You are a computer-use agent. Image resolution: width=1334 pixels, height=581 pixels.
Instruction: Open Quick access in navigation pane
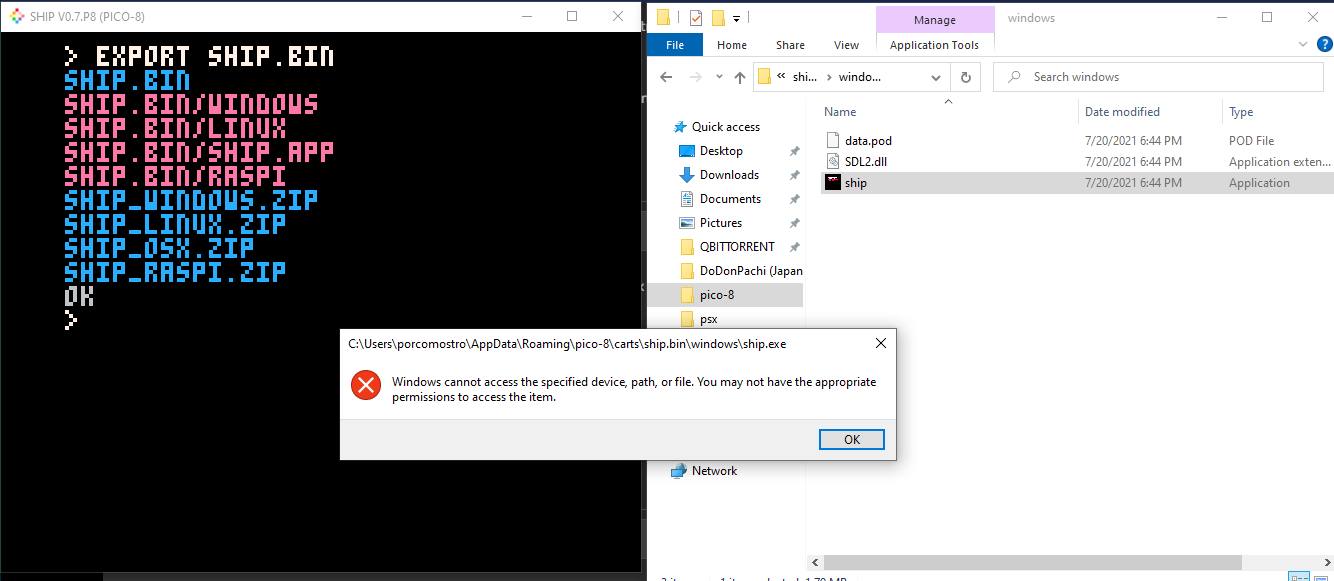[726, 127]
